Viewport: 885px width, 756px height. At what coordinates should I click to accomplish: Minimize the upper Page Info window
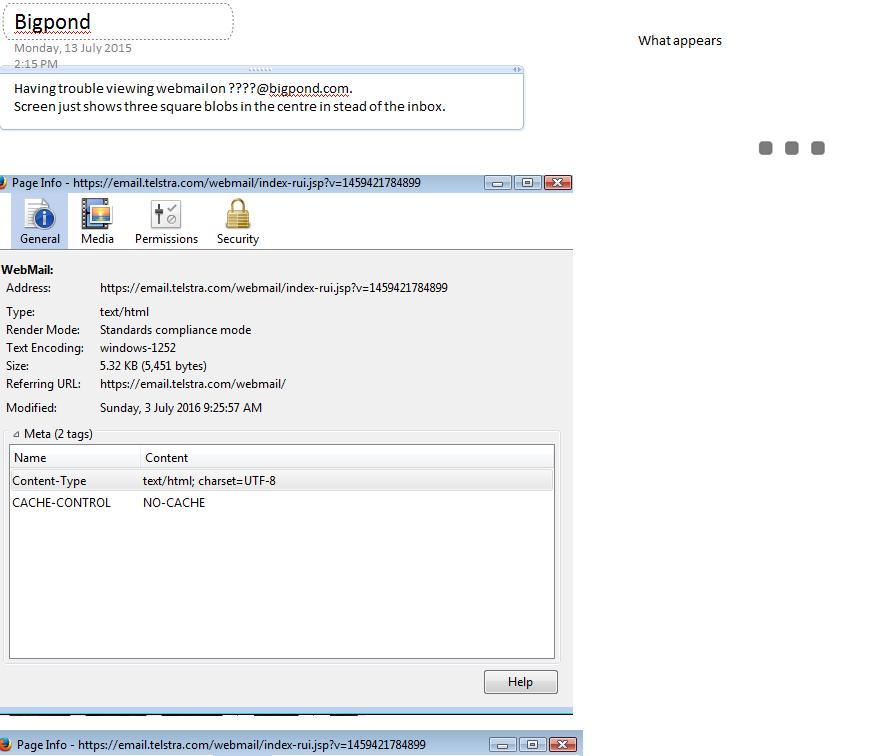[x=497, y=183]
